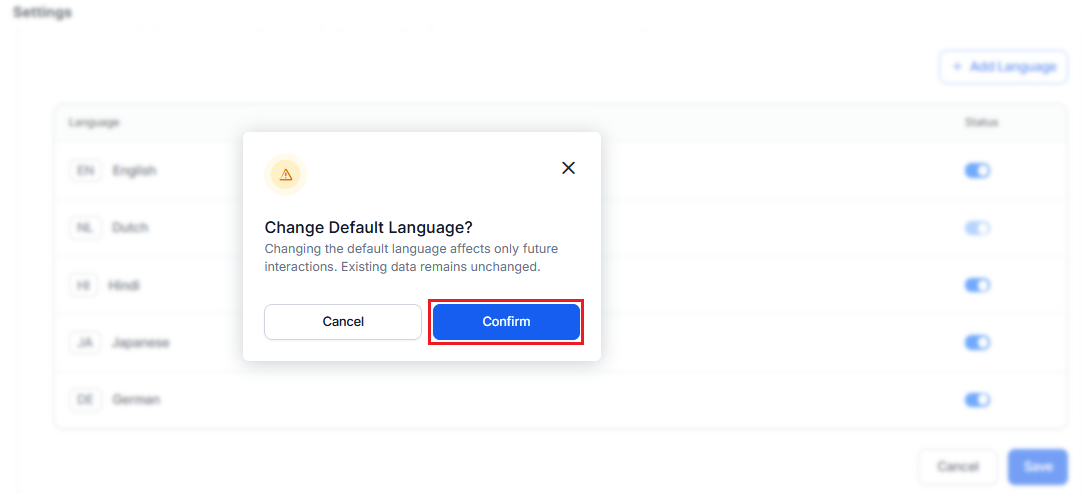The height and width of the screenshot is (494, 1082).
Task: Switch off the Hindi status toggle
Action: pyautogui.click(x=977, y=286)
